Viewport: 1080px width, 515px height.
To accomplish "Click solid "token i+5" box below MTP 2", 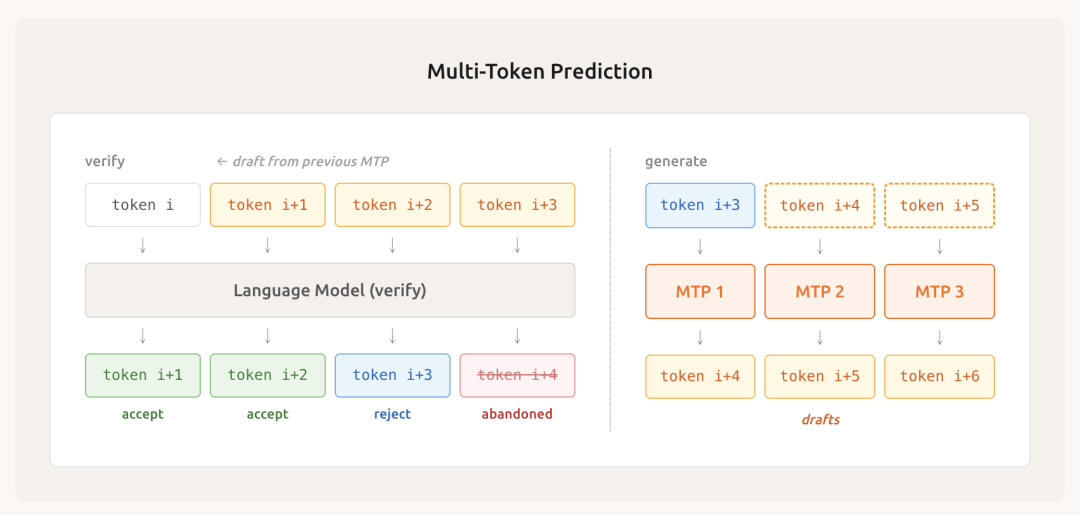I will tap(820, 376).
